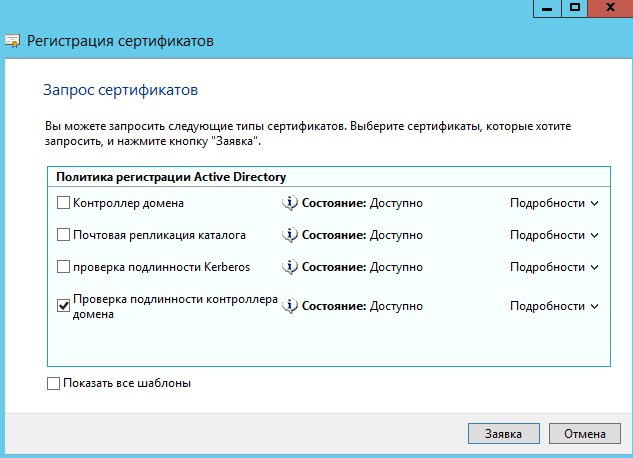Expand Подробности for Контроллер домена
The image size is (633, 458).
click(x=554, y=203)
